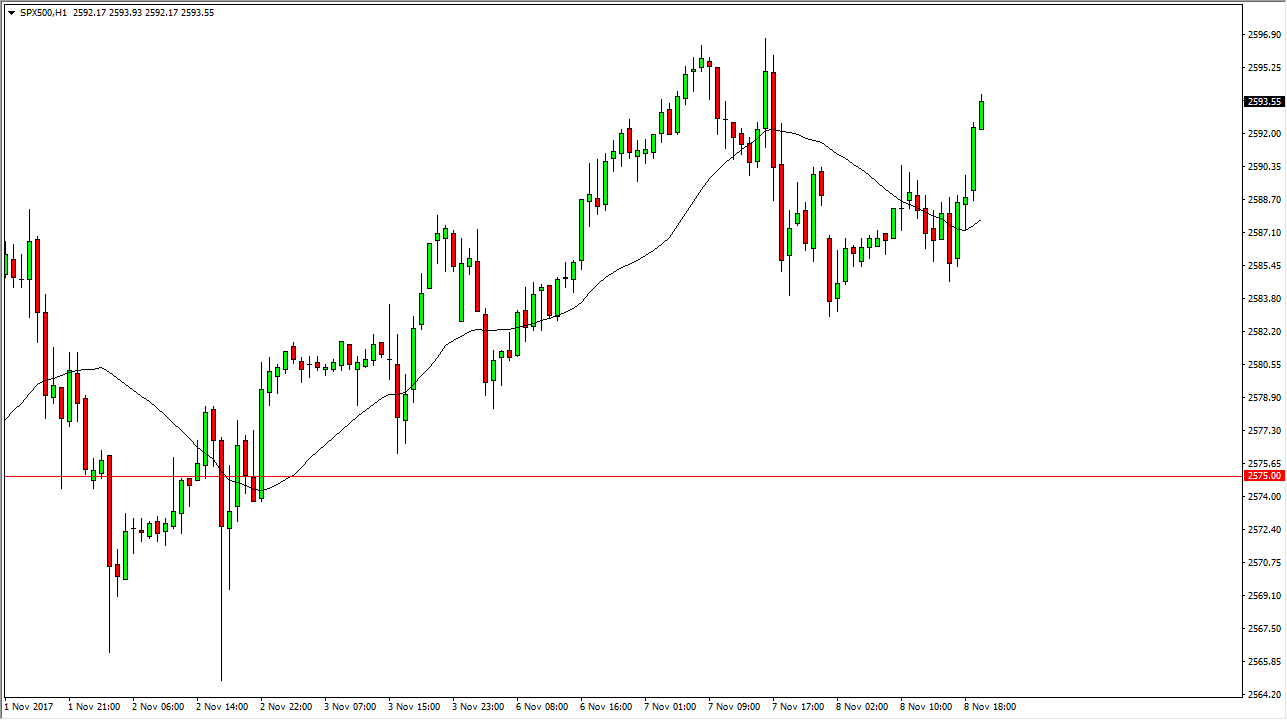Click the 2588.70 price scale label
The image size is (1287, 720).
pos(1264,200)
